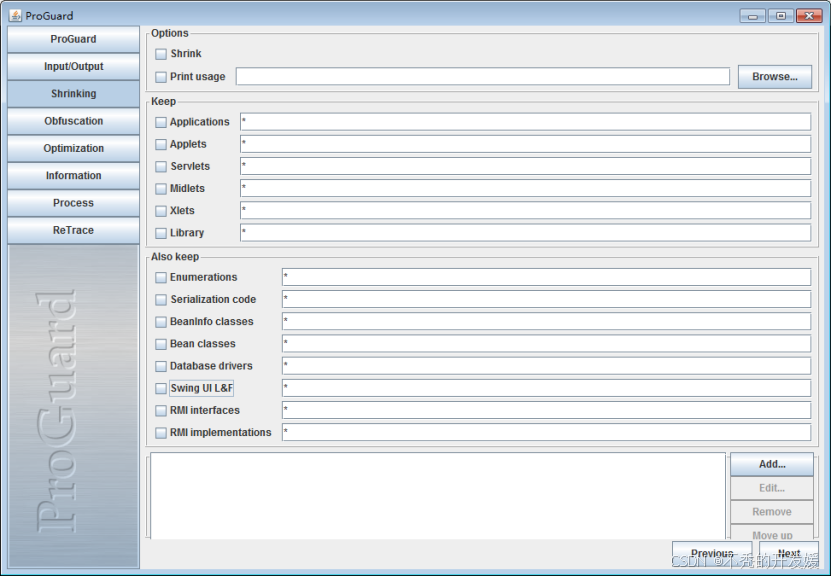The width and height of the screenshot is (831, 577).
Task: Toggle the BeanInfo classes checkbox
Action: tap(161, 322)
